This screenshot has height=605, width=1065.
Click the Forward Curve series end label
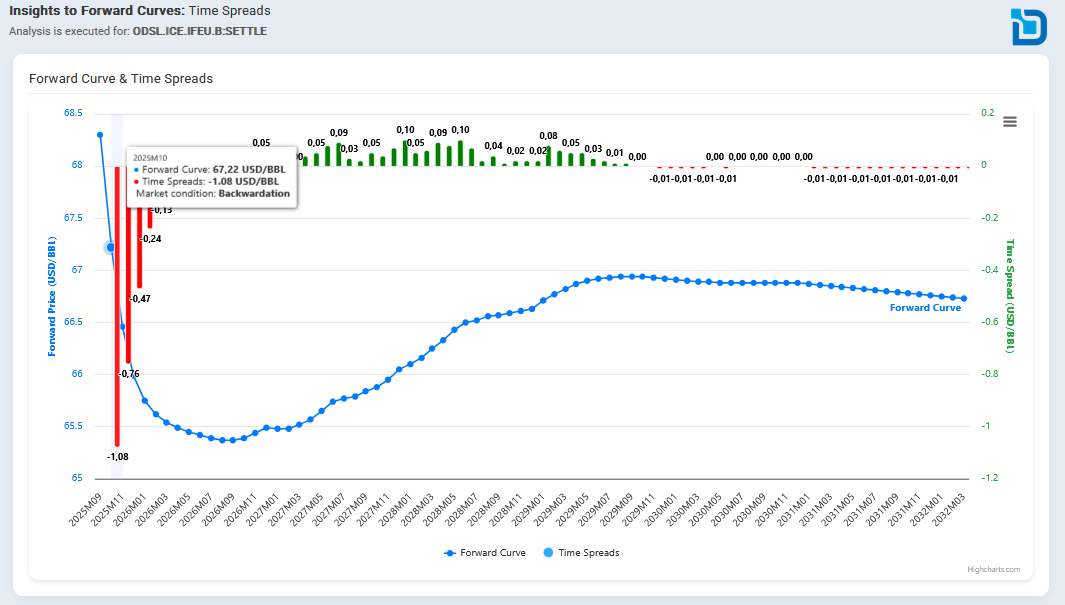[925, 308]
